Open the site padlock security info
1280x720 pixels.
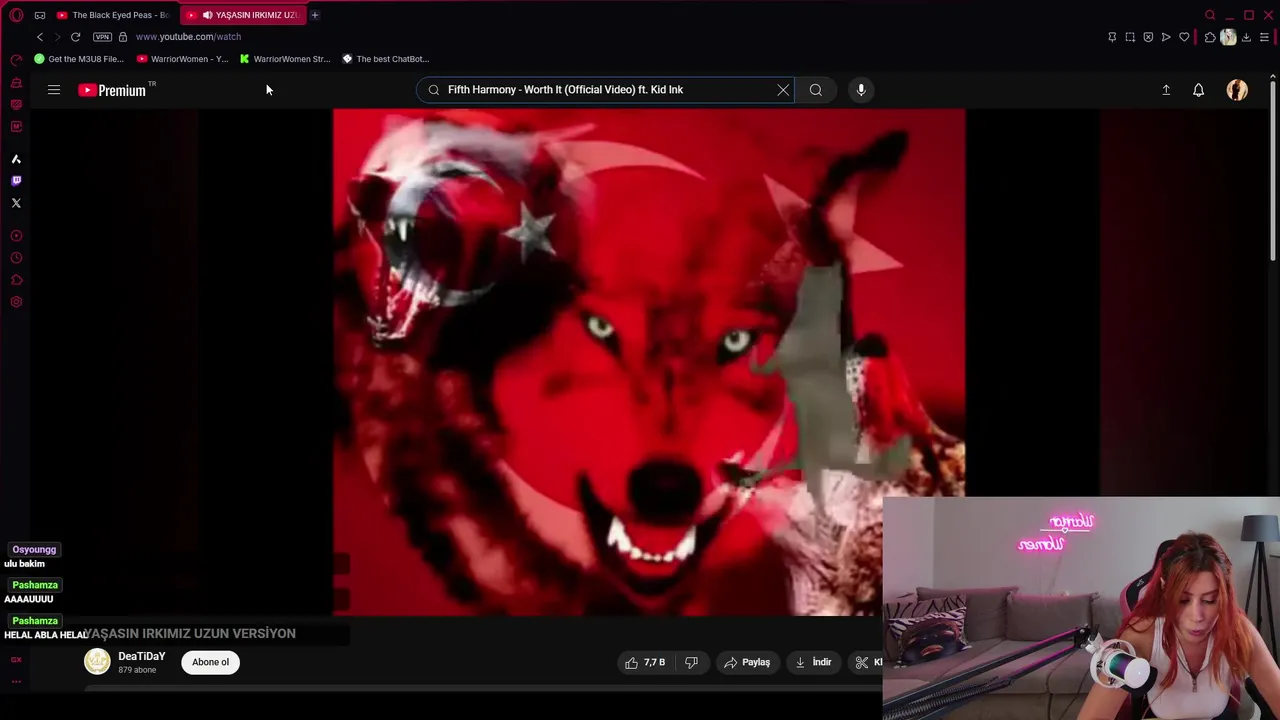click(x=123, y=37)
